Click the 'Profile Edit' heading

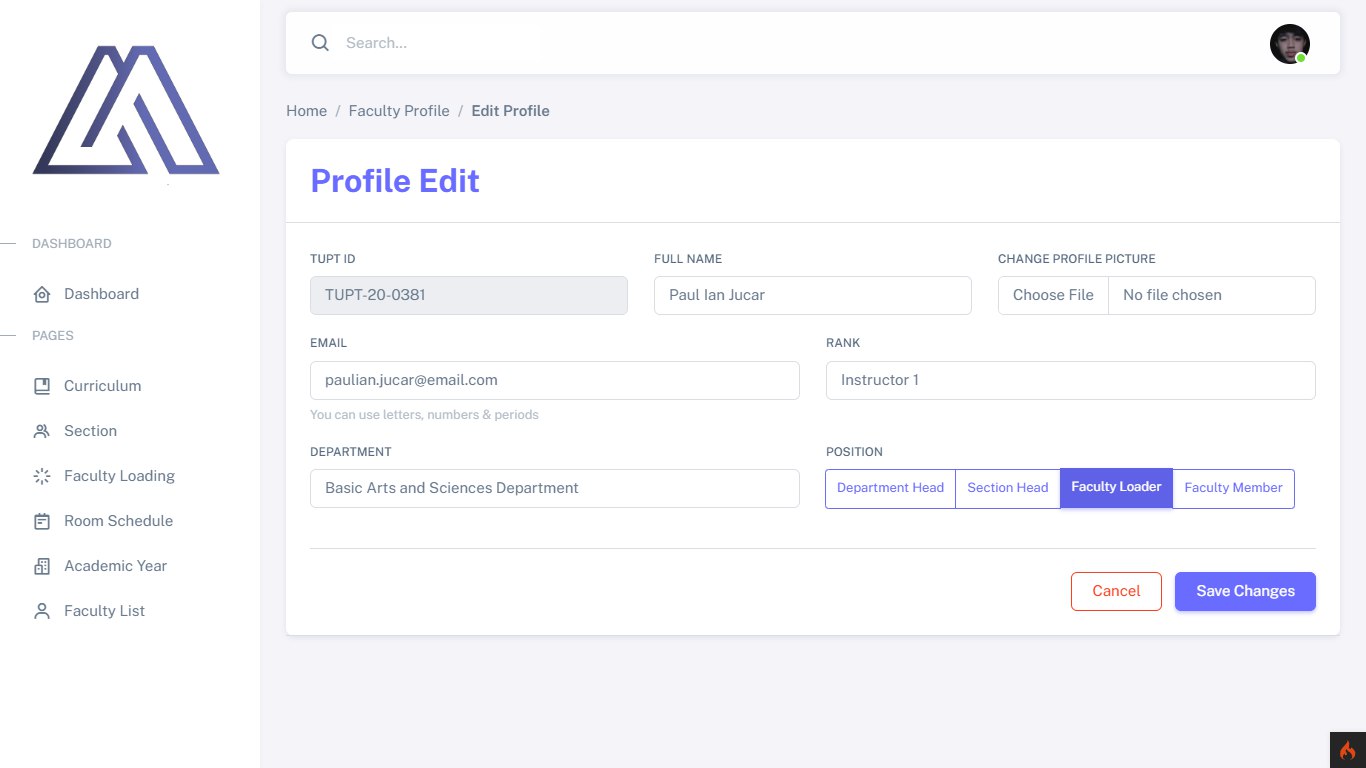coord(395,181)
